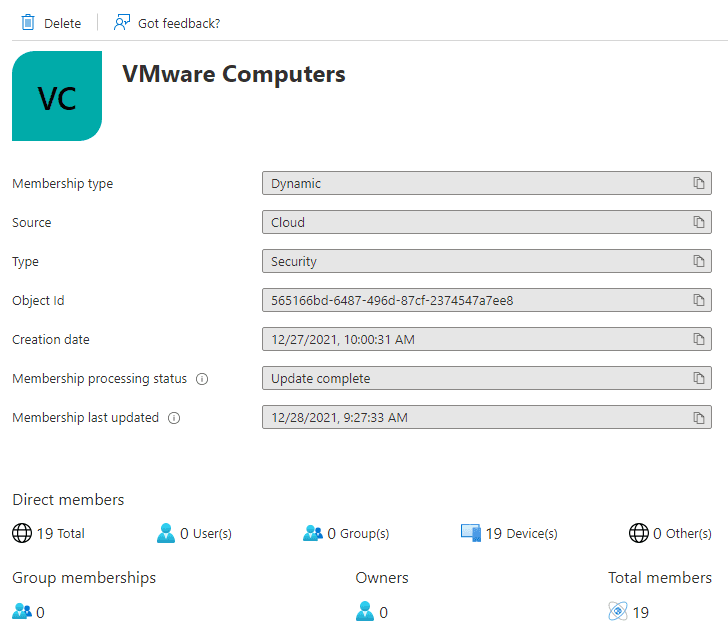This screenshot has height=640, width=728.
Task: Click the device icon beside 19 Device(s)
Action: tap(471, 533)
